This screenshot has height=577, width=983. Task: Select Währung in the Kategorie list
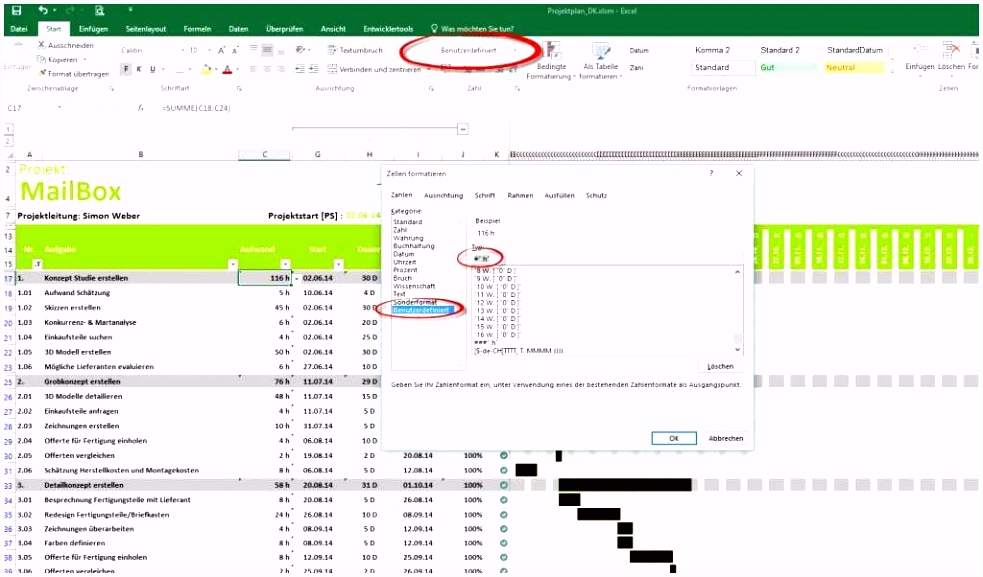pyautogui.click(x=408, y=238)
